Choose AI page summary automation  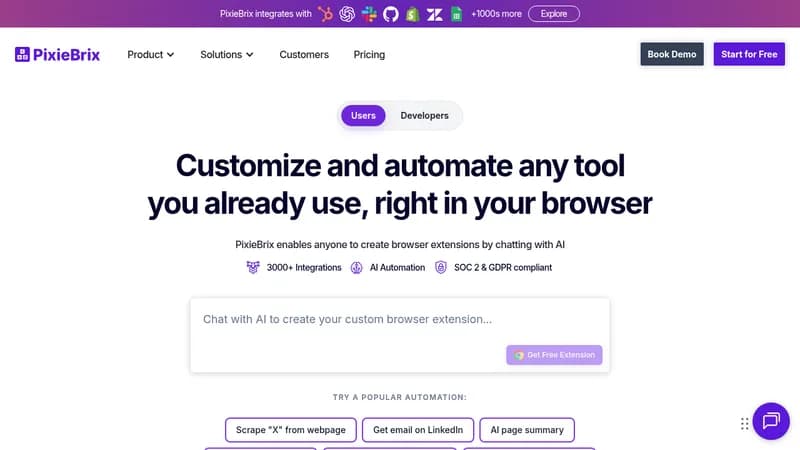click(x=527, y=430)
